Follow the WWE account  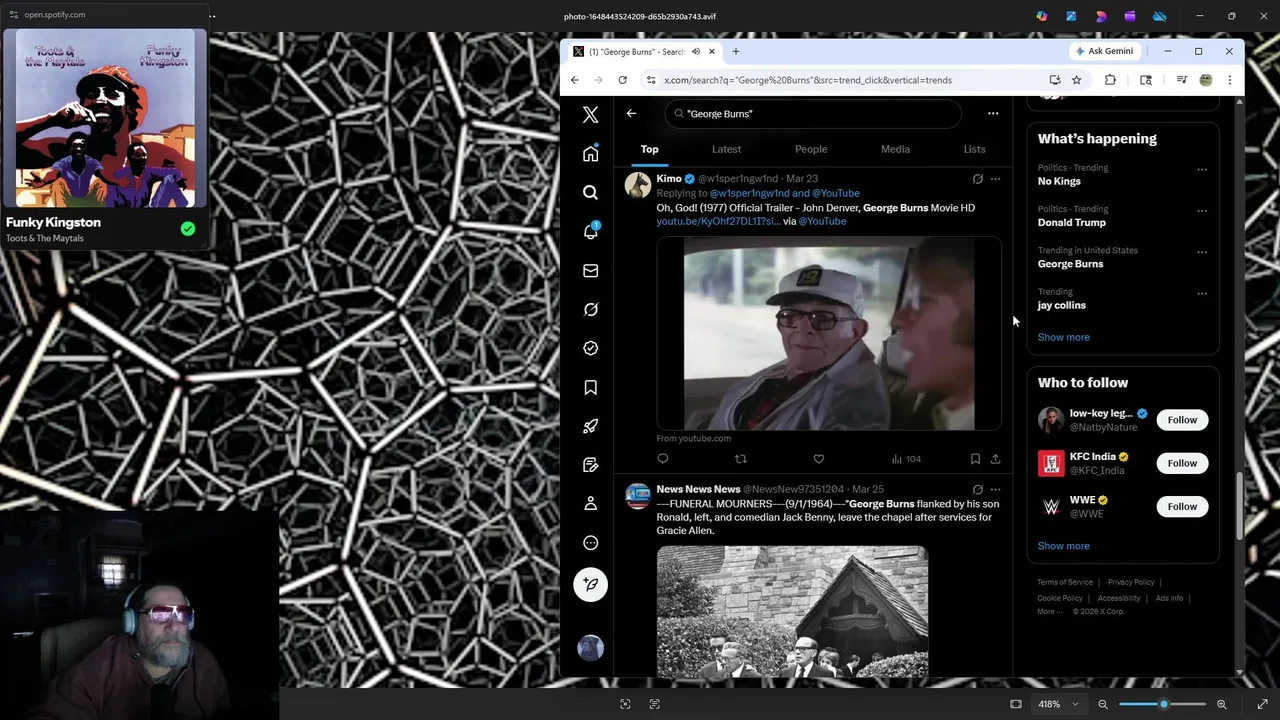point(1182,506)
